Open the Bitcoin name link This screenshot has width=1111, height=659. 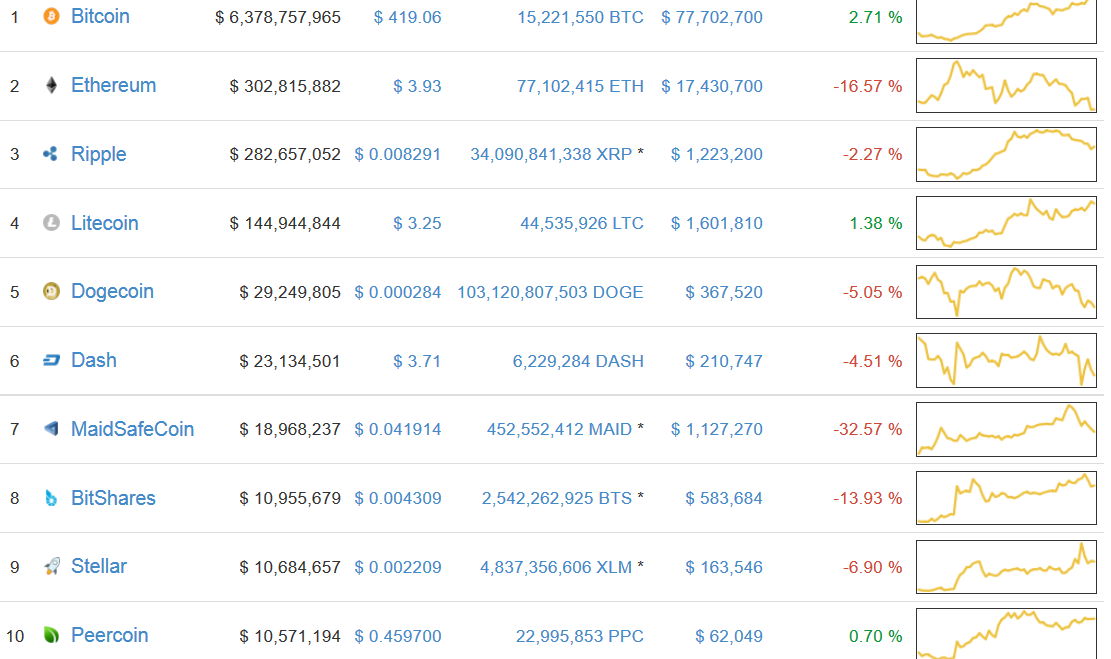(100, 16)
